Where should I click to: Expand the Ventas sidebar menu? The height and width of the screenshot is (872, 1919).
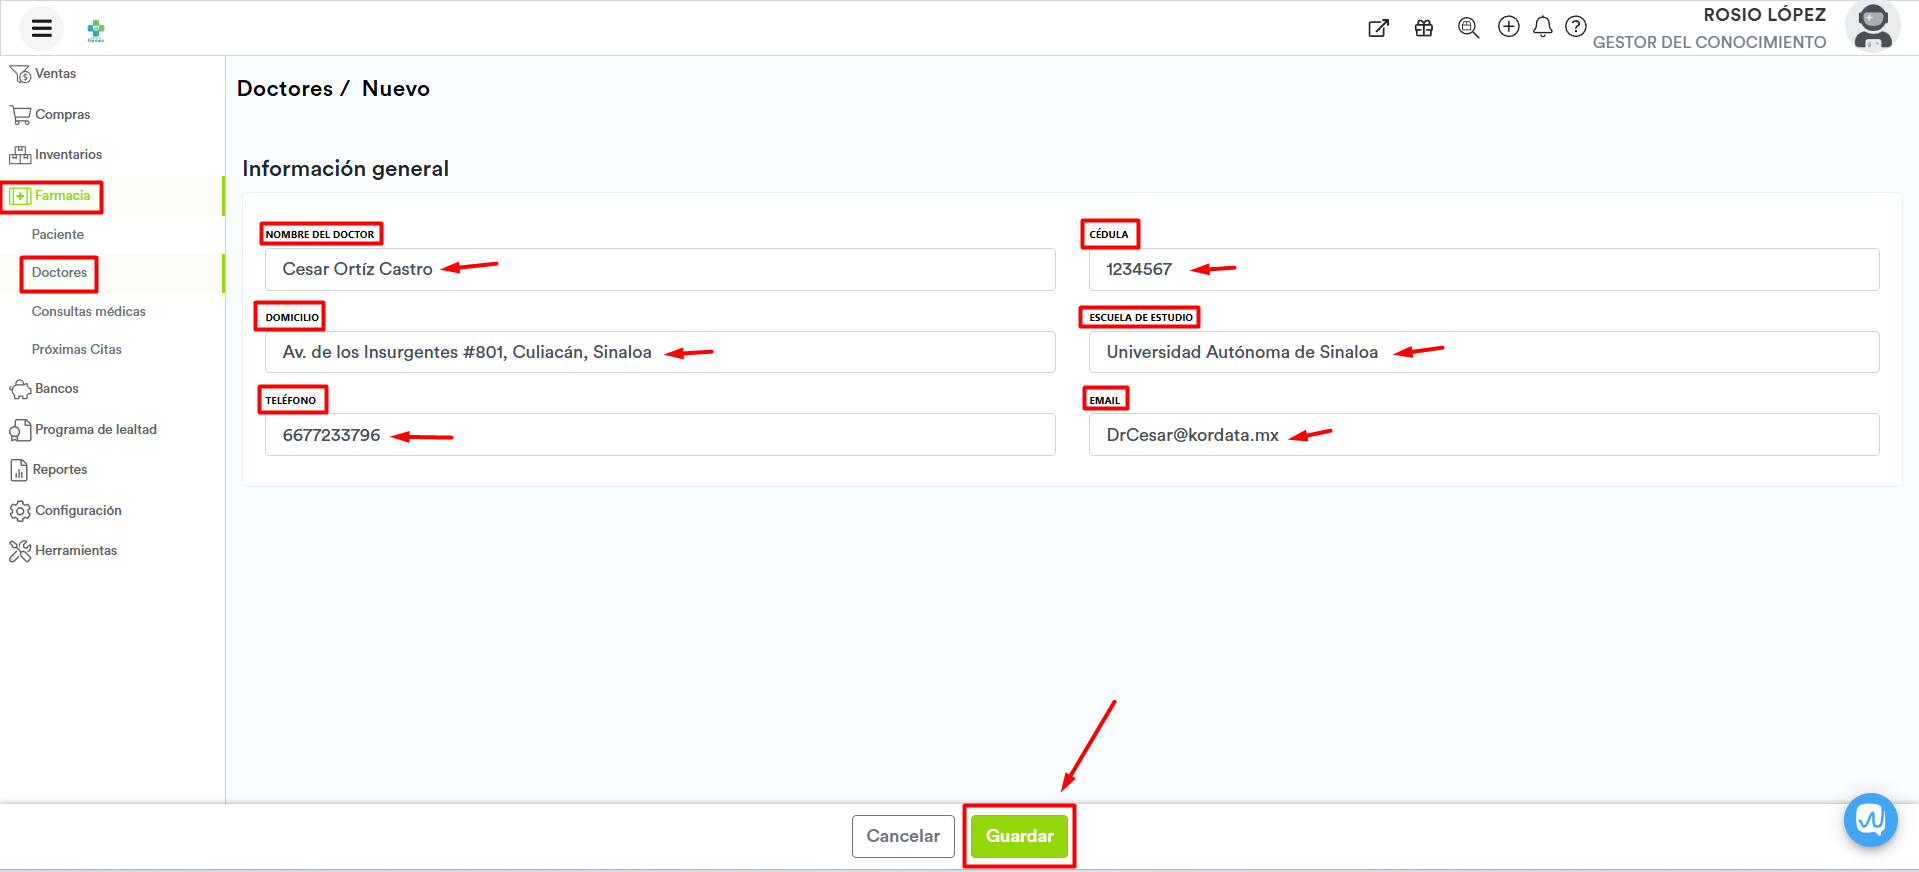point(55,74)
